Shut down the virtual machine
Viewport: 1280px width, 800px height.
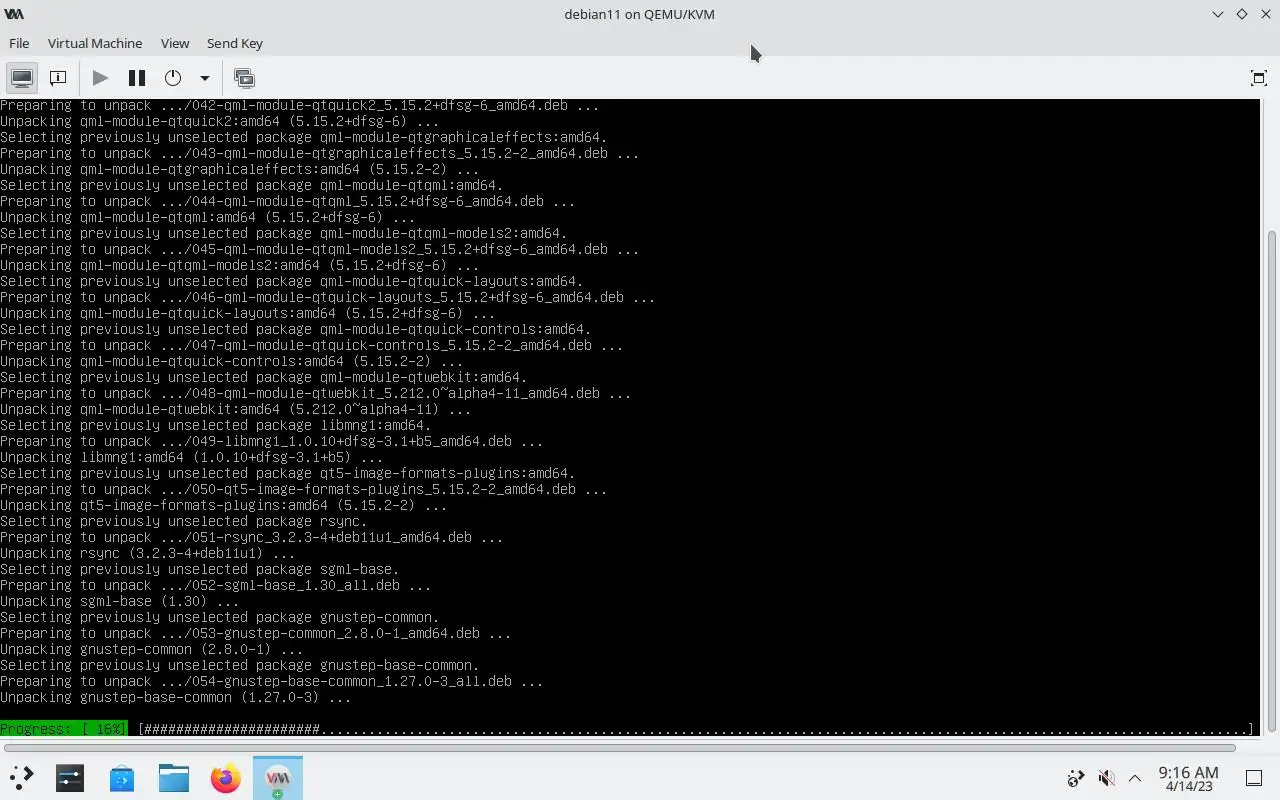[x=173, y=78]
